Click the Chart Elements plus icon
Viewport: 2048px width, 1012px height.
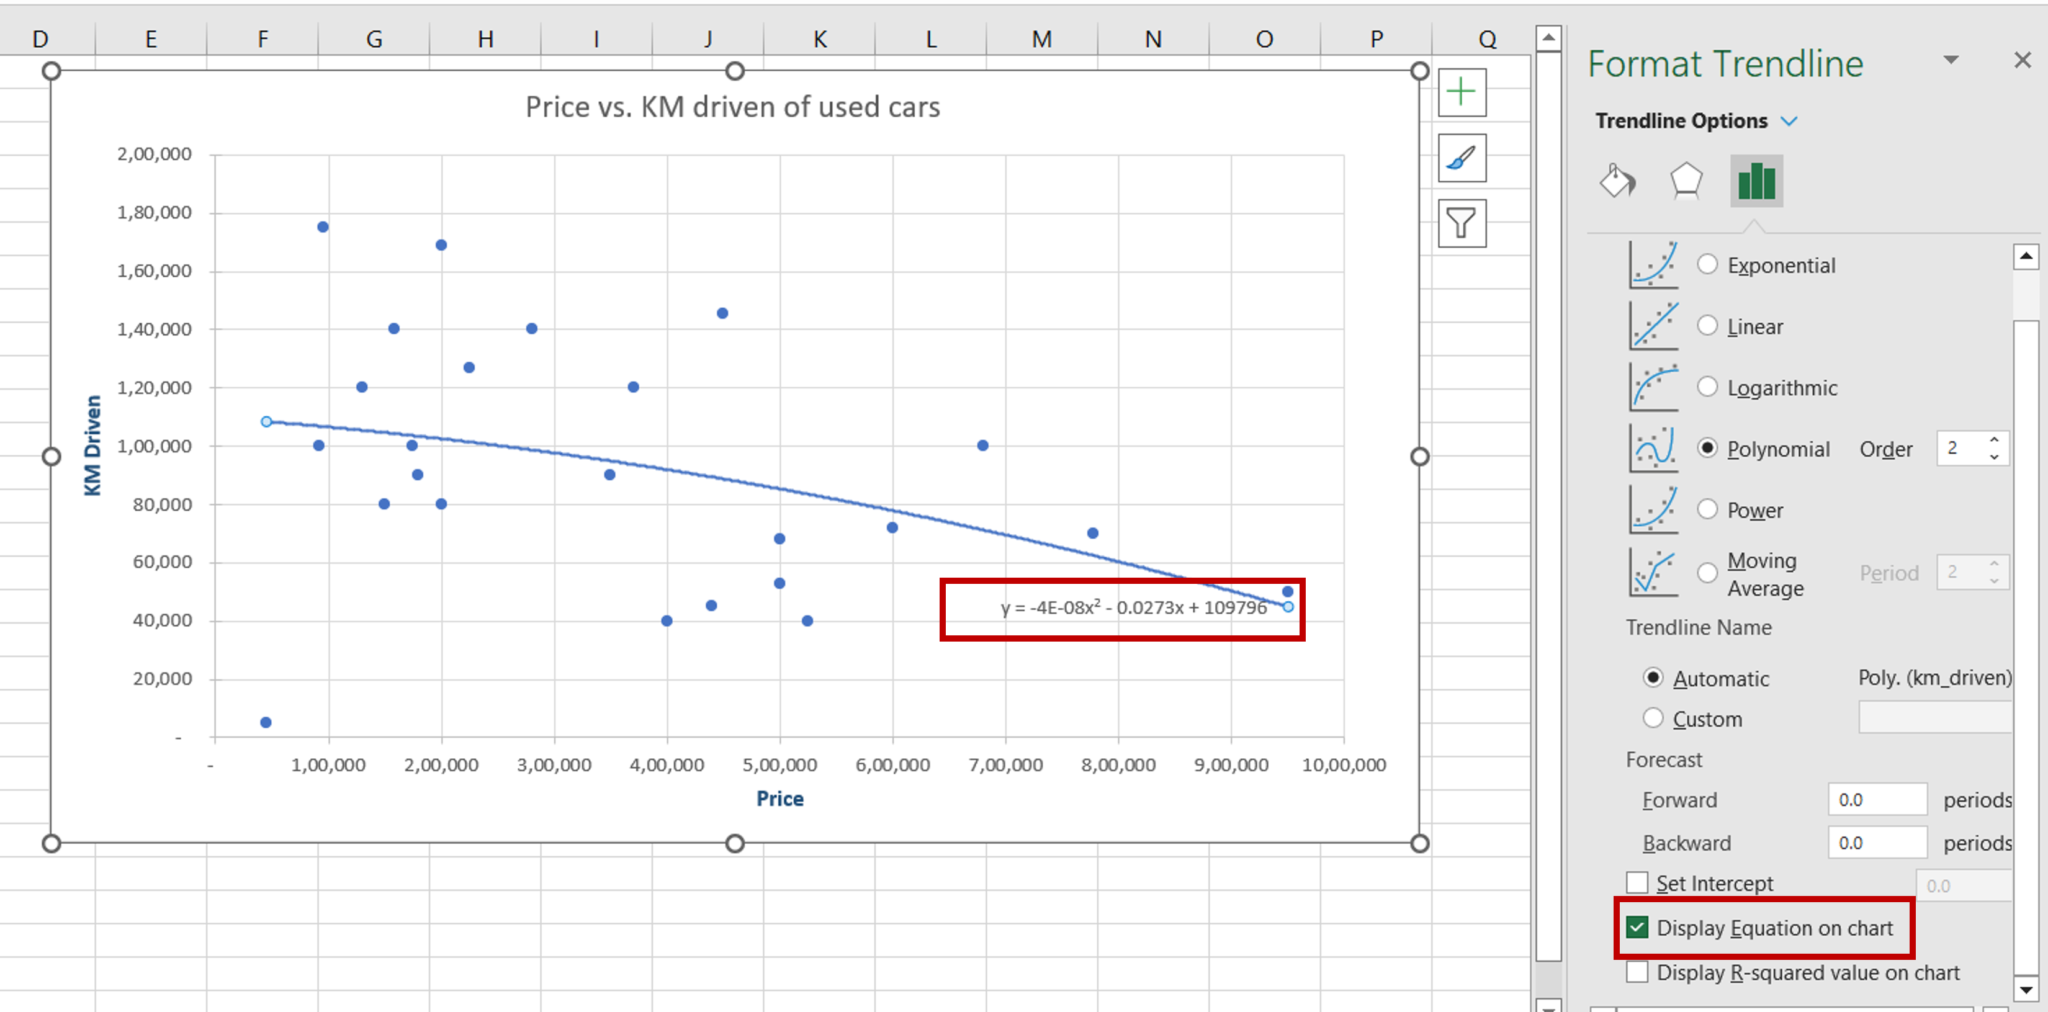(1461, 92)
